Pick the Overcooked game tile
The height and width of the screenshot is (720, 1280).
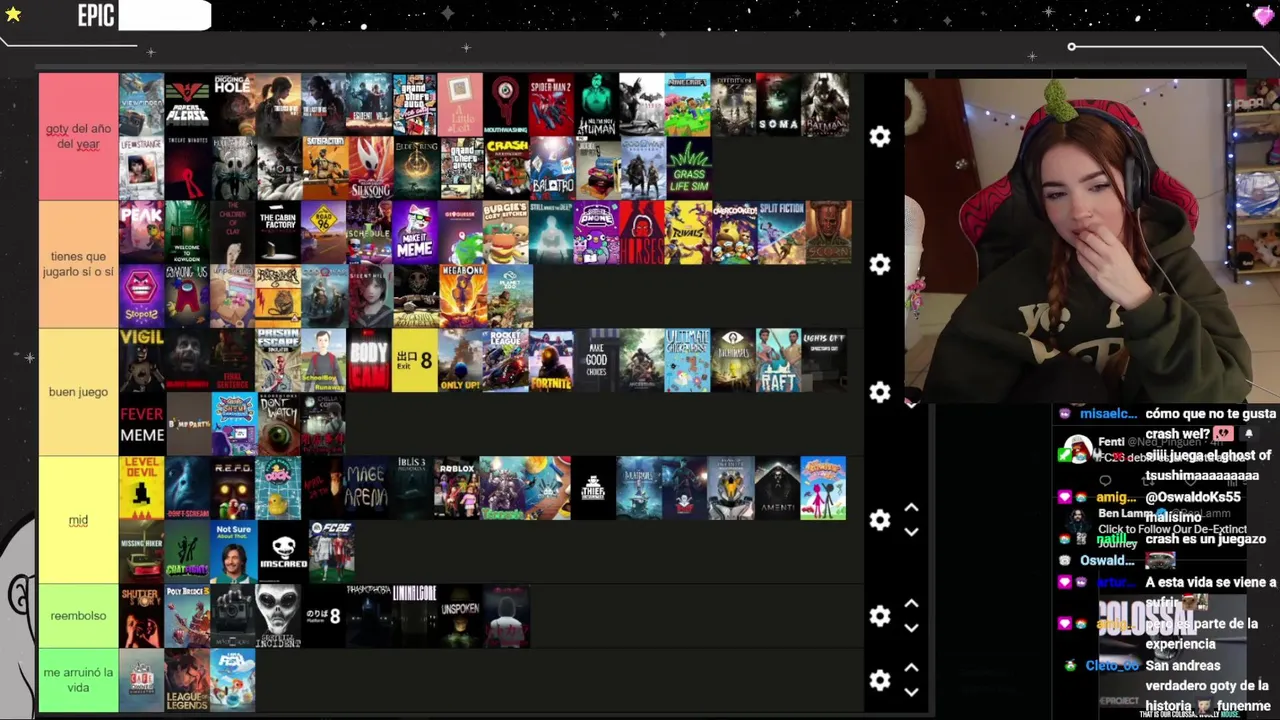(734, 232)
